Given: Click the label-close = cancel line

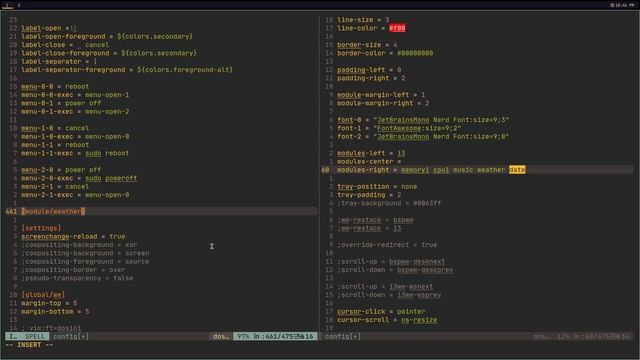Looking at the screenshot, I should coord(65,45).
